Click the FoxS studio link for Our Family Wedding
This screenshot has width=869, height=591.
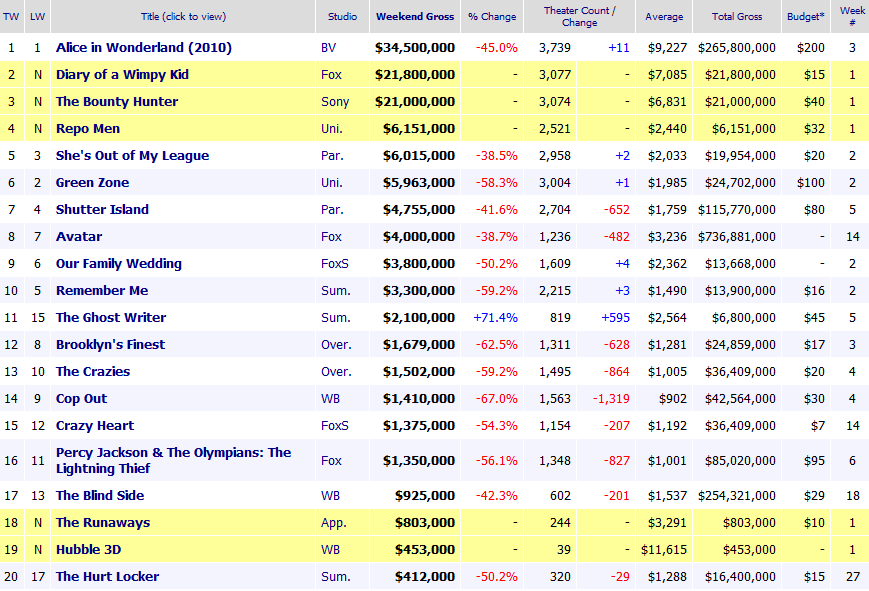pos(335,264)
